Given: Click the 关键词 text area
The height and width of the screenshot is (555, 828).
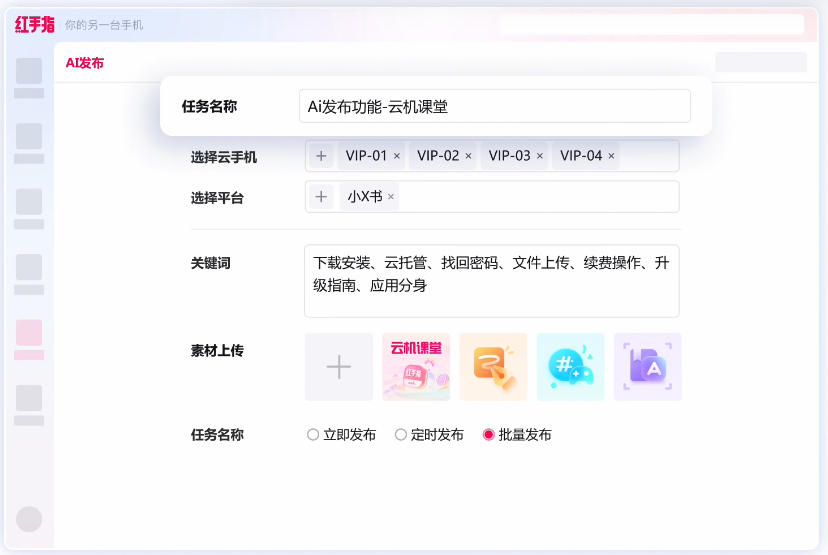Looking at the screenshot, I should click(492, 281).
